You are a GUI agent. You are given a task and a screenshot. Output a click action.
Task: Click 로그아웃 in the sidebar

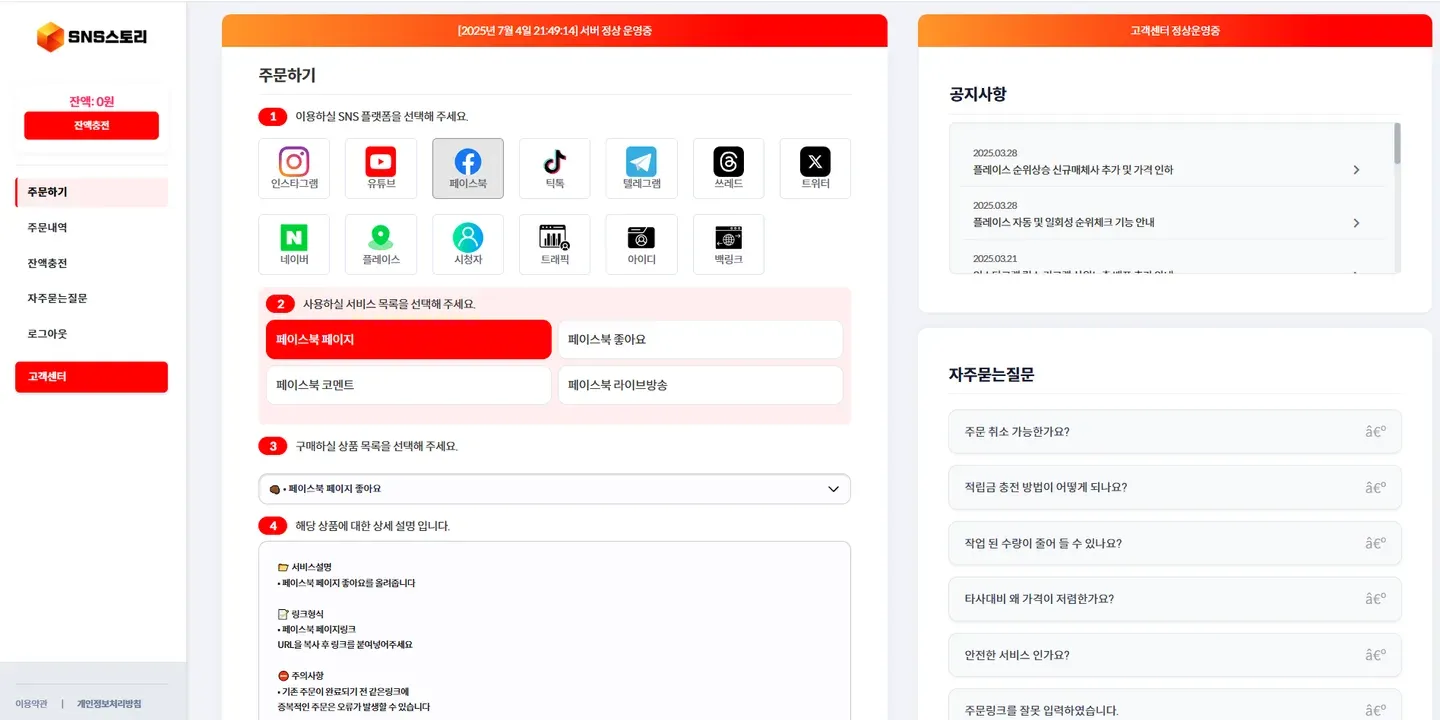click(92, 334)
